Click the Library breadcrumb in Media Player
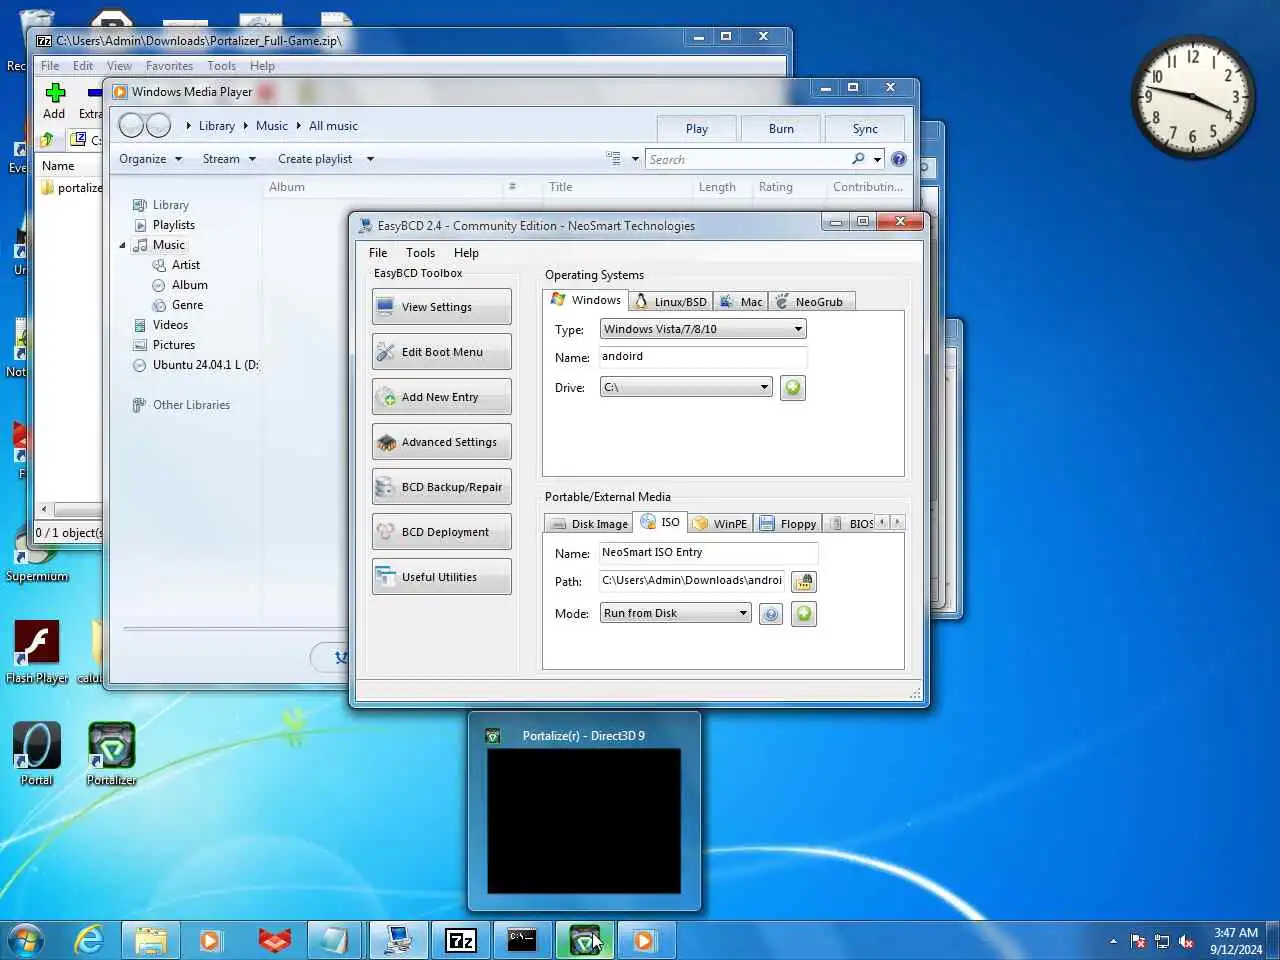Viewport: 1280px width, 960px height. coord(216,126)
